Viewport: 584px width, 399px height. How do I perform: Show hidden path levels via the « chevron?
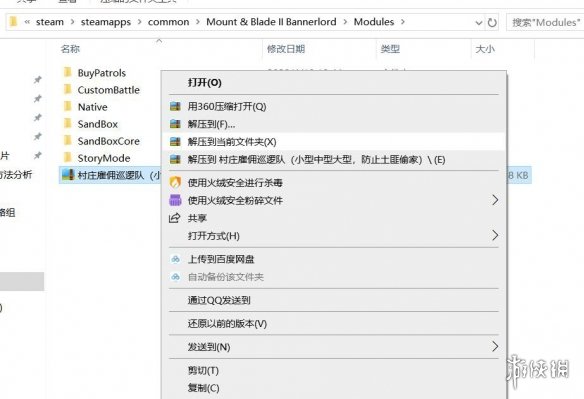pyautogui.click(x=27, y=22)
